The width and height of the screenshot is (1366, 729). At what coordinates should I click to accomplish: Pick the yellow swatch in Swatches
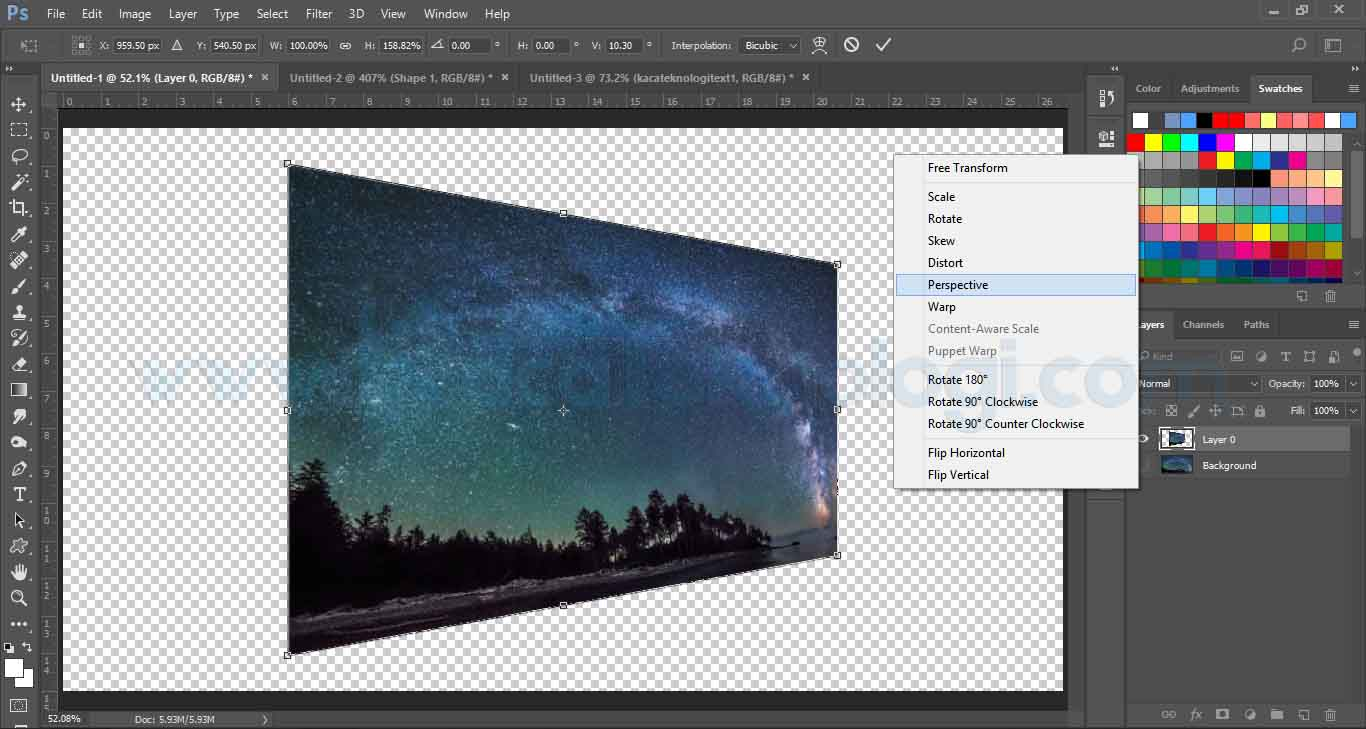point(1153,142)
